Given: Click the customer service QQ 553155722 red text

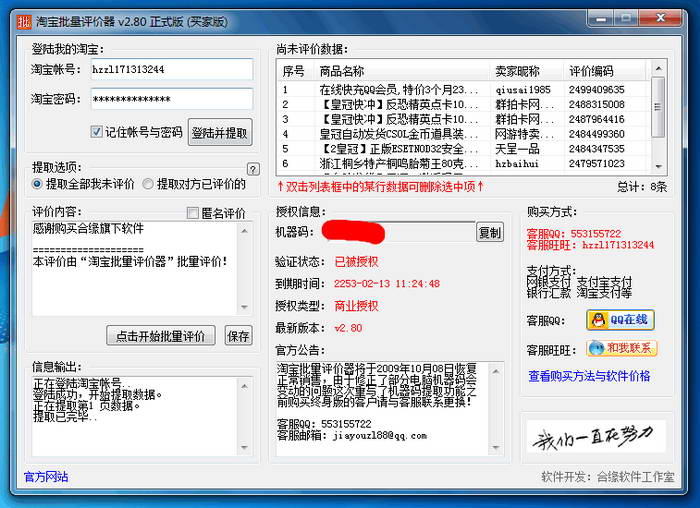Looking at the screenshot, I should pos(574,233).
